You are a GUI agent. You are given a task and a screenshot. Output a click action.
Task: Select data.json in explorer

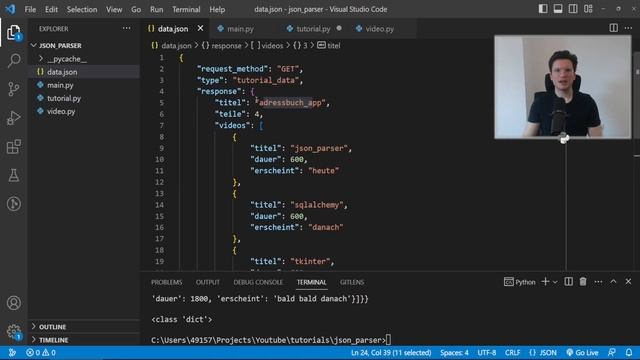pyautogui.click(x=62, y=72)
